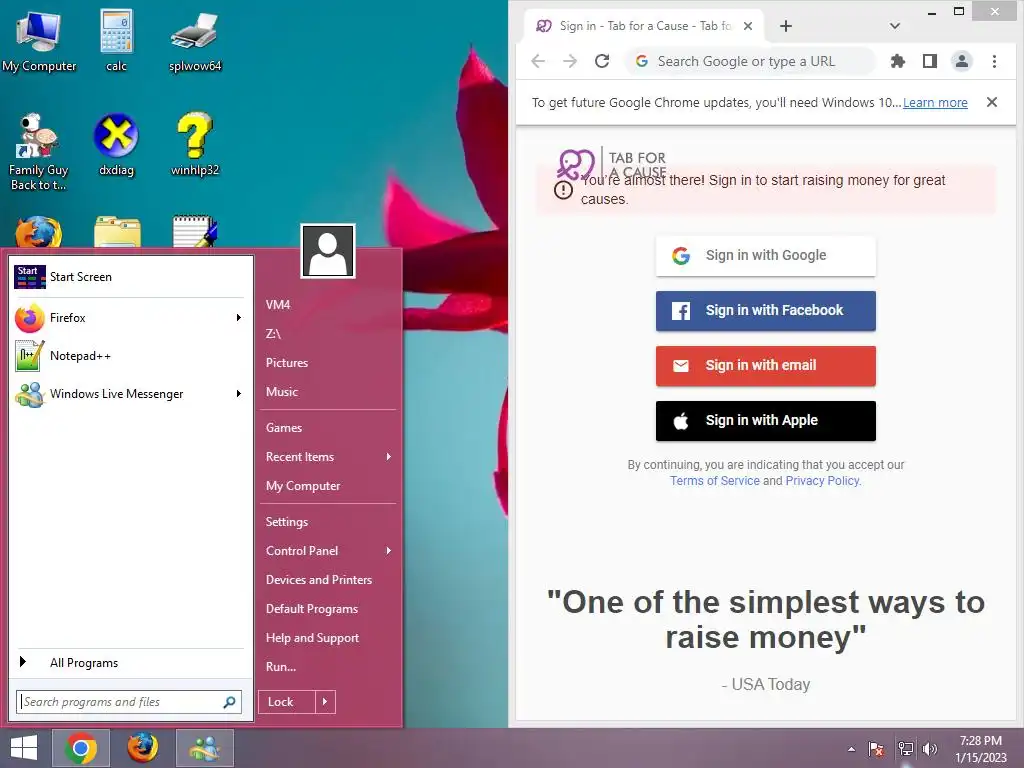Close the Tab for a Cause browser tab
Image resolution: width=1024 pixels, height=768 pixels.
pyautogui.click(x=748, y=26)
